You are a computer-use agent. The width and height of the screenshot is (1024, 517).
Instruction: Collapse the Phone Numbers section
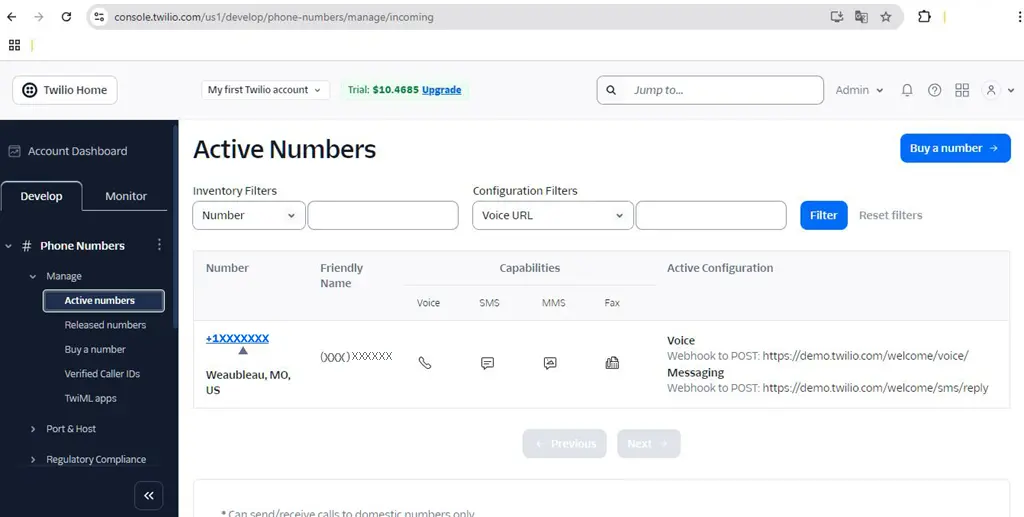pos(8,246)
